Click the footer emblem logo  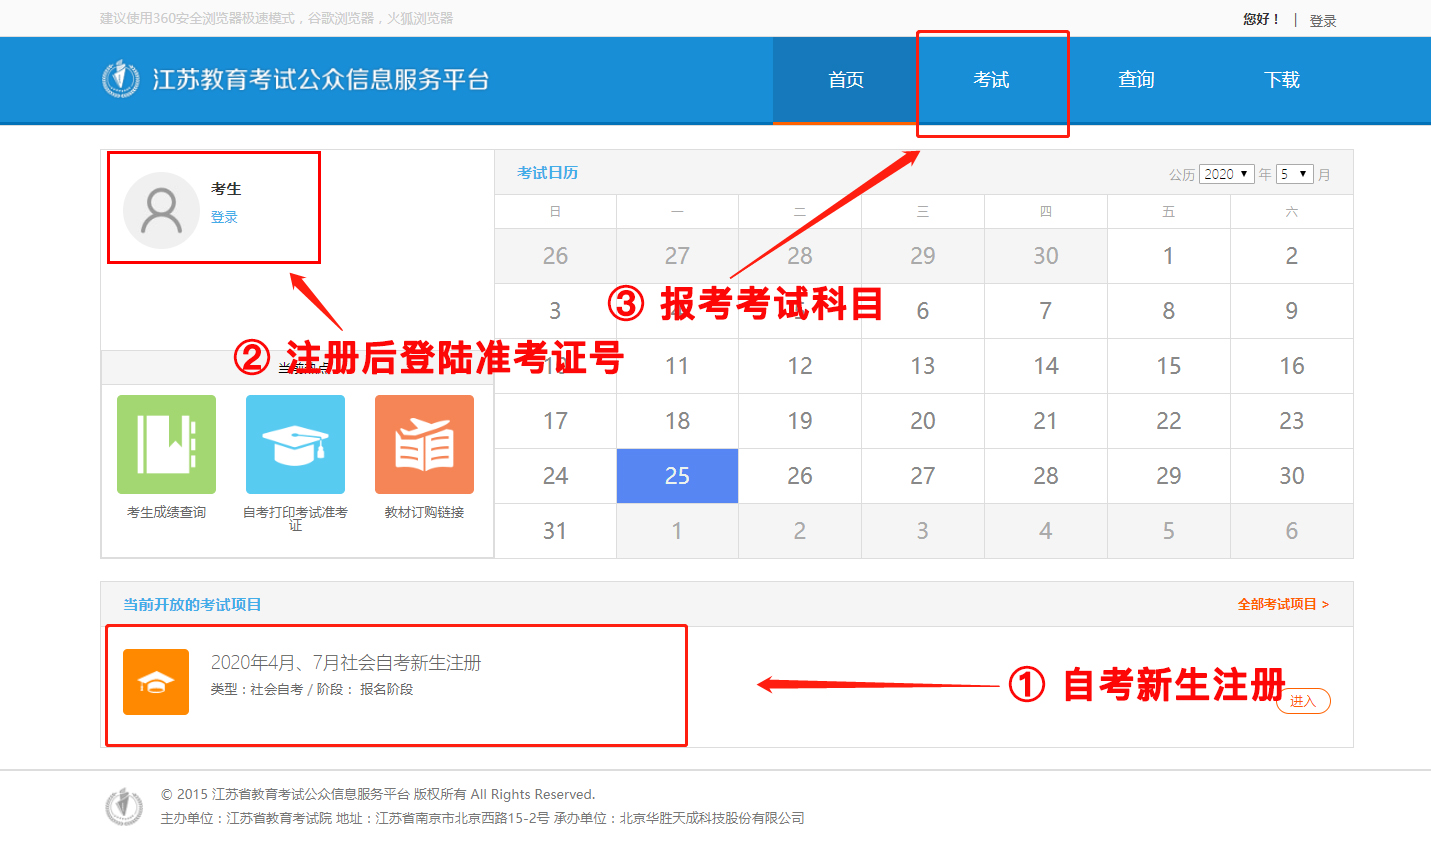coord(124,806)
